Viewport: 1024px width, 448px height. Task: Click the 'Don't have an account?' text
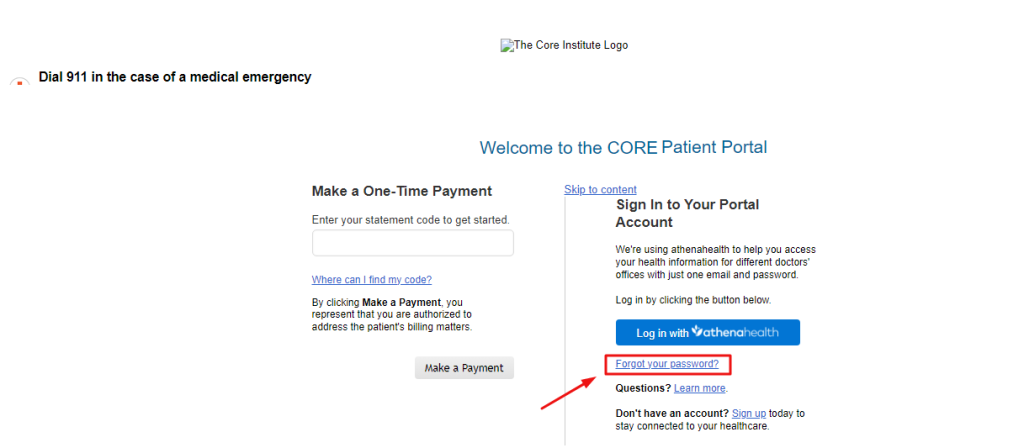coord(672,413)
